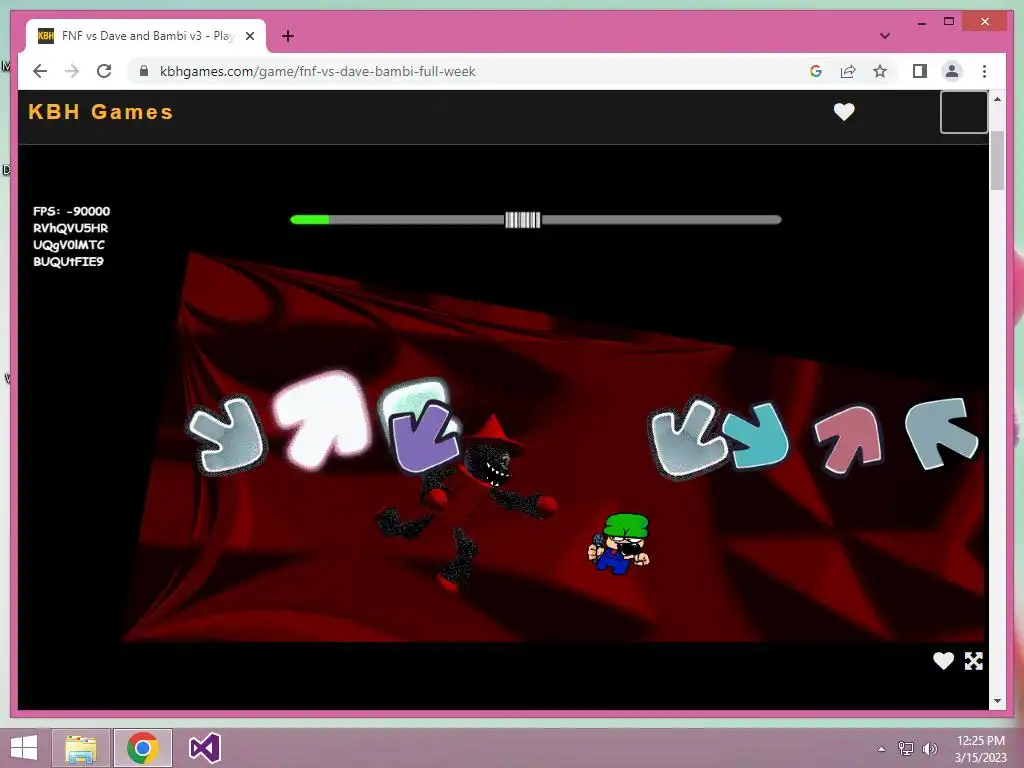Click the page scrollbar up arrow
The image size is (1024, 768).
pyautogui.click(x=997, y=99)
